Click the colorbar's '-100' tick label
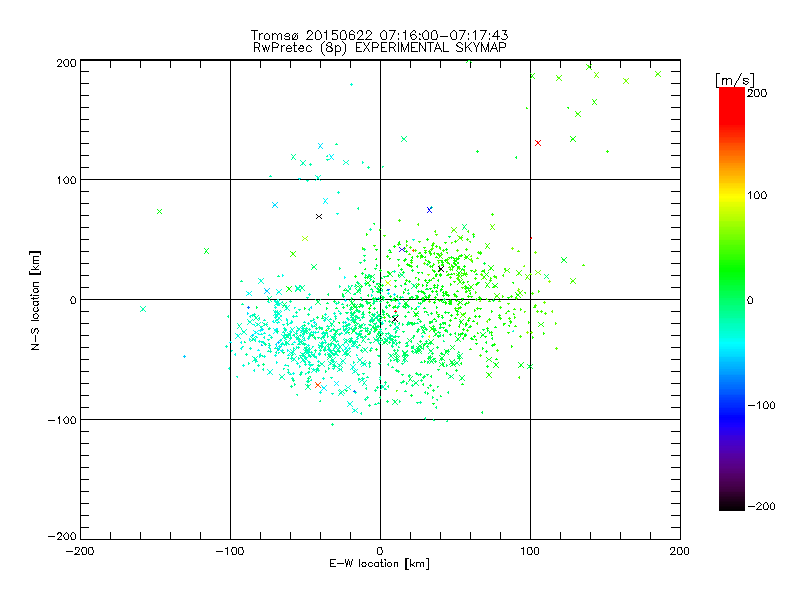The height and width of the screenshot is (600, 800). (x=761, y=406)
